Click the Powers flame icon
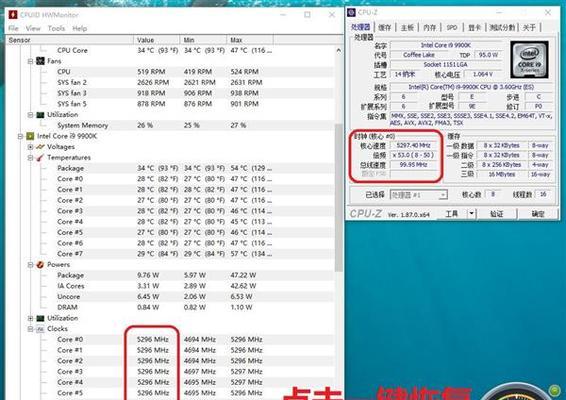The image size is (566, 400). pyautogui.click(x=40, y=265)
